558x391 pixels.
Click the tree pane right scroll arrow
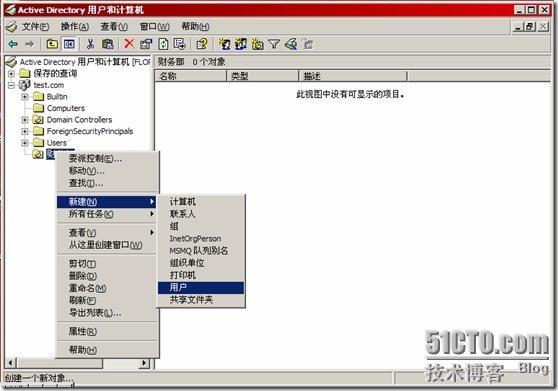pyautogui.click(x=144, y=363)
